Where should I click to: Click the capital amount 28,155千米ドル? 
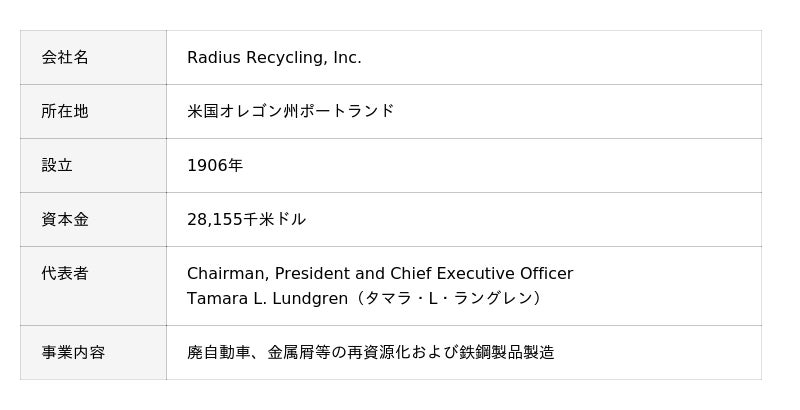click(246, 220)
